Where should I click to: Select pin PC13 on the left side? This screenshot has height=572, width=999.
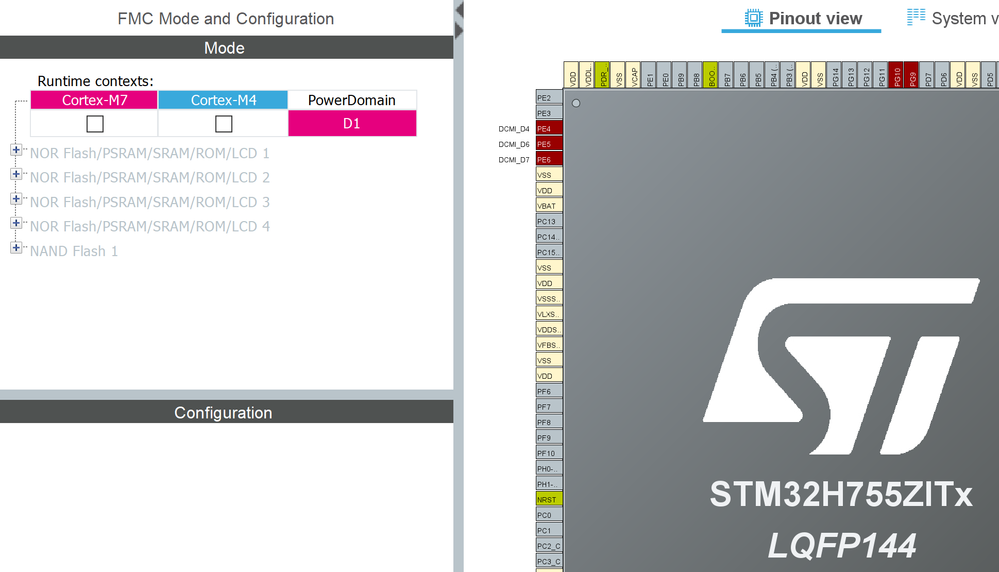(549, 221)
